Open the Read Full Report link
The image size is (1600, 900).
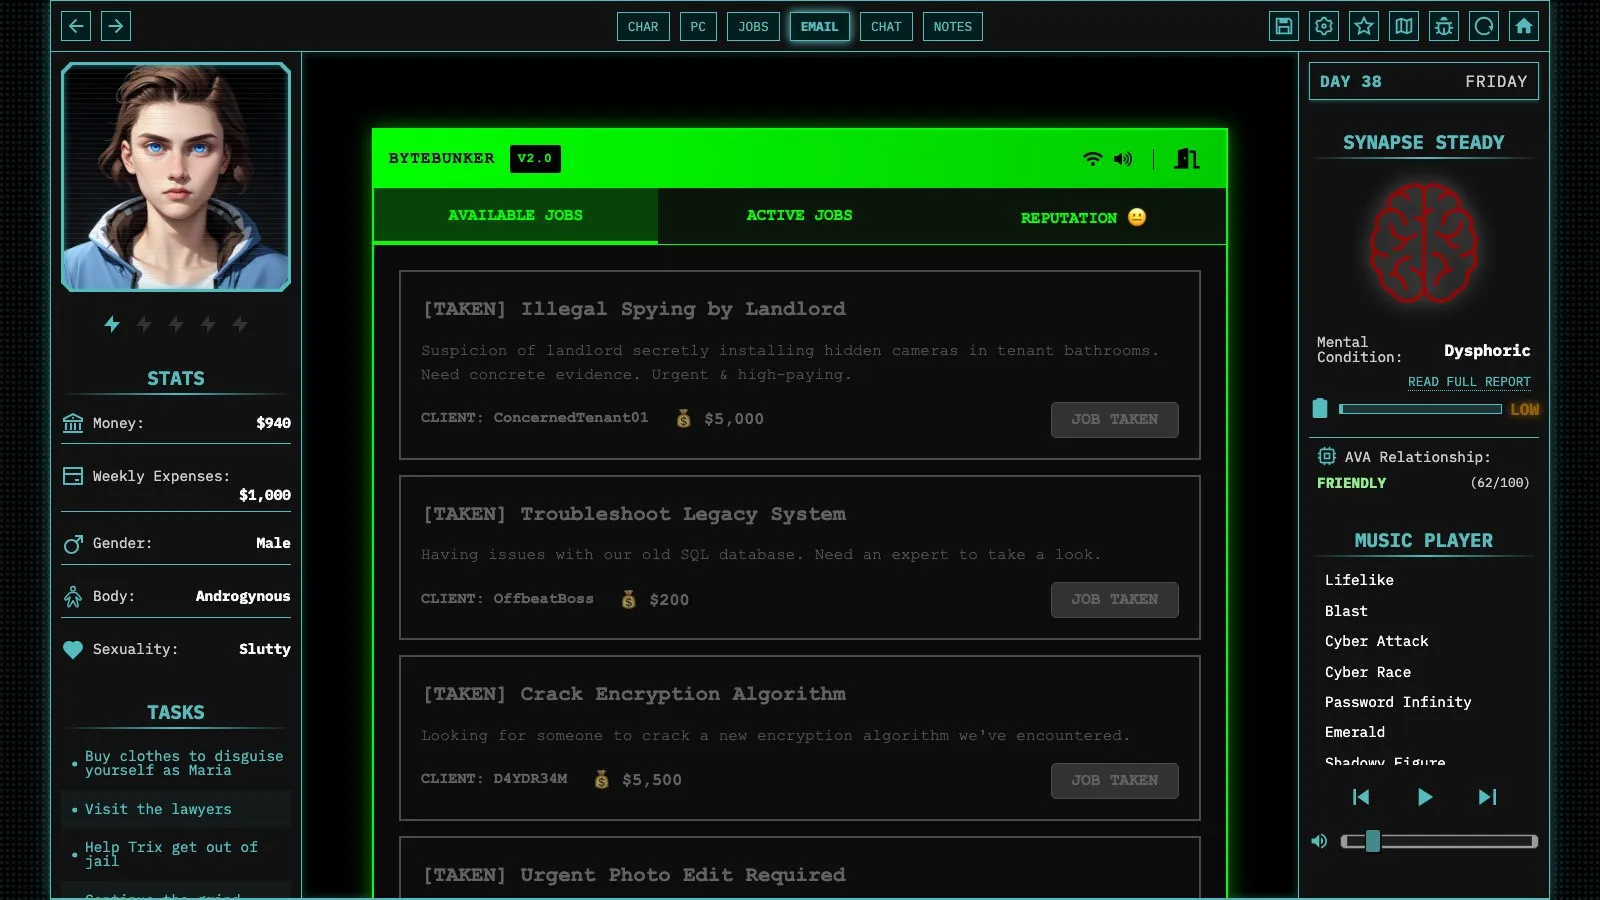(1469, 382)
